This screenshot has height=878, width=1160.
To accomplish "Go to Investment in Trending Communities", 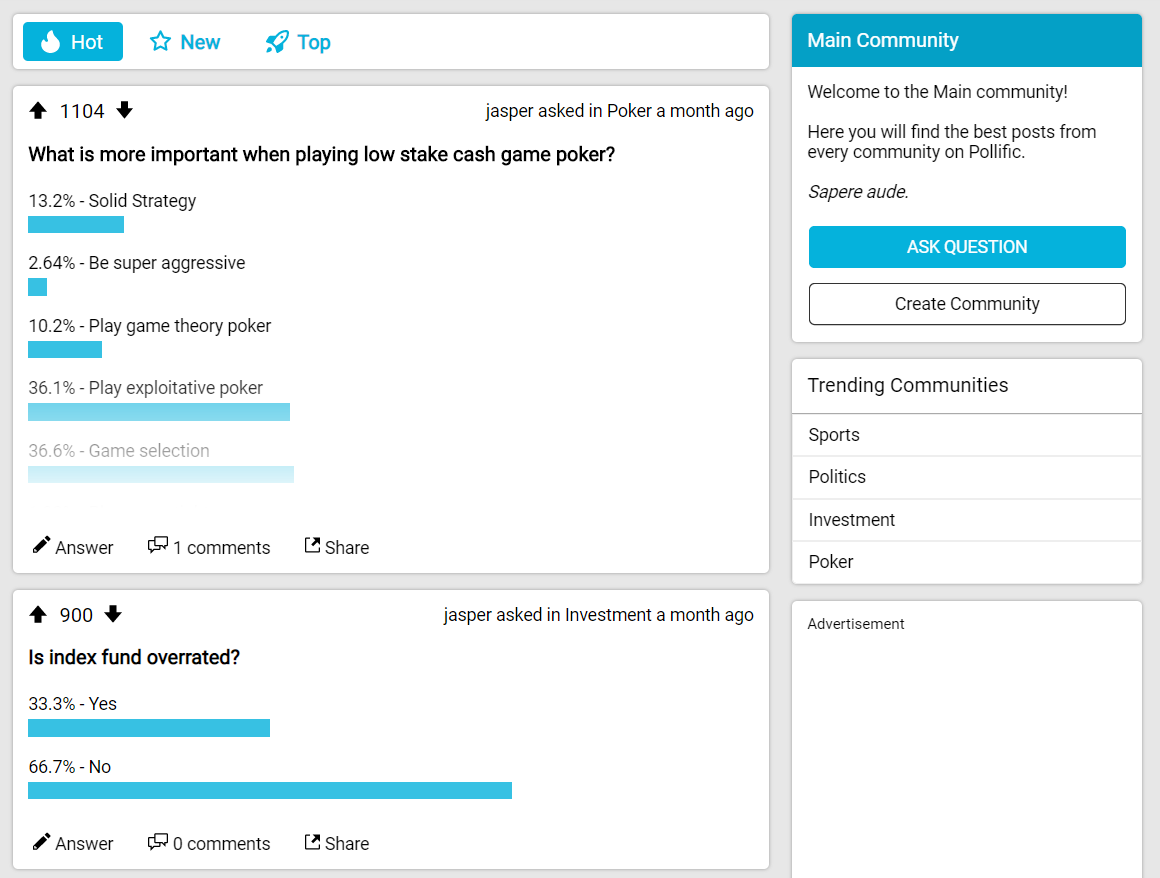I will click(852, 520).
